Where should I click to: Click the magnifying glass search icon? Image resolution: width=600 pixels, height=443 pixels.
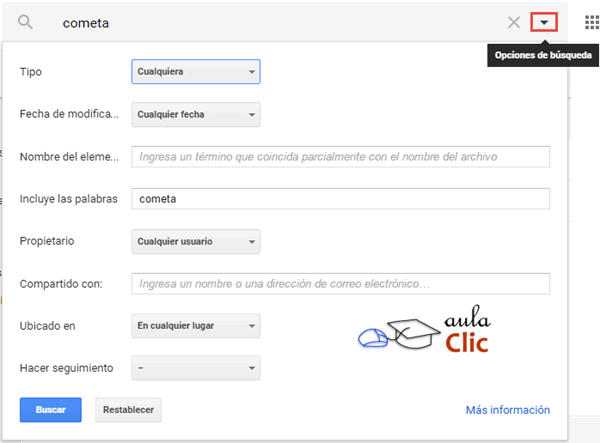pyautogui.click(x=26, y=22)
